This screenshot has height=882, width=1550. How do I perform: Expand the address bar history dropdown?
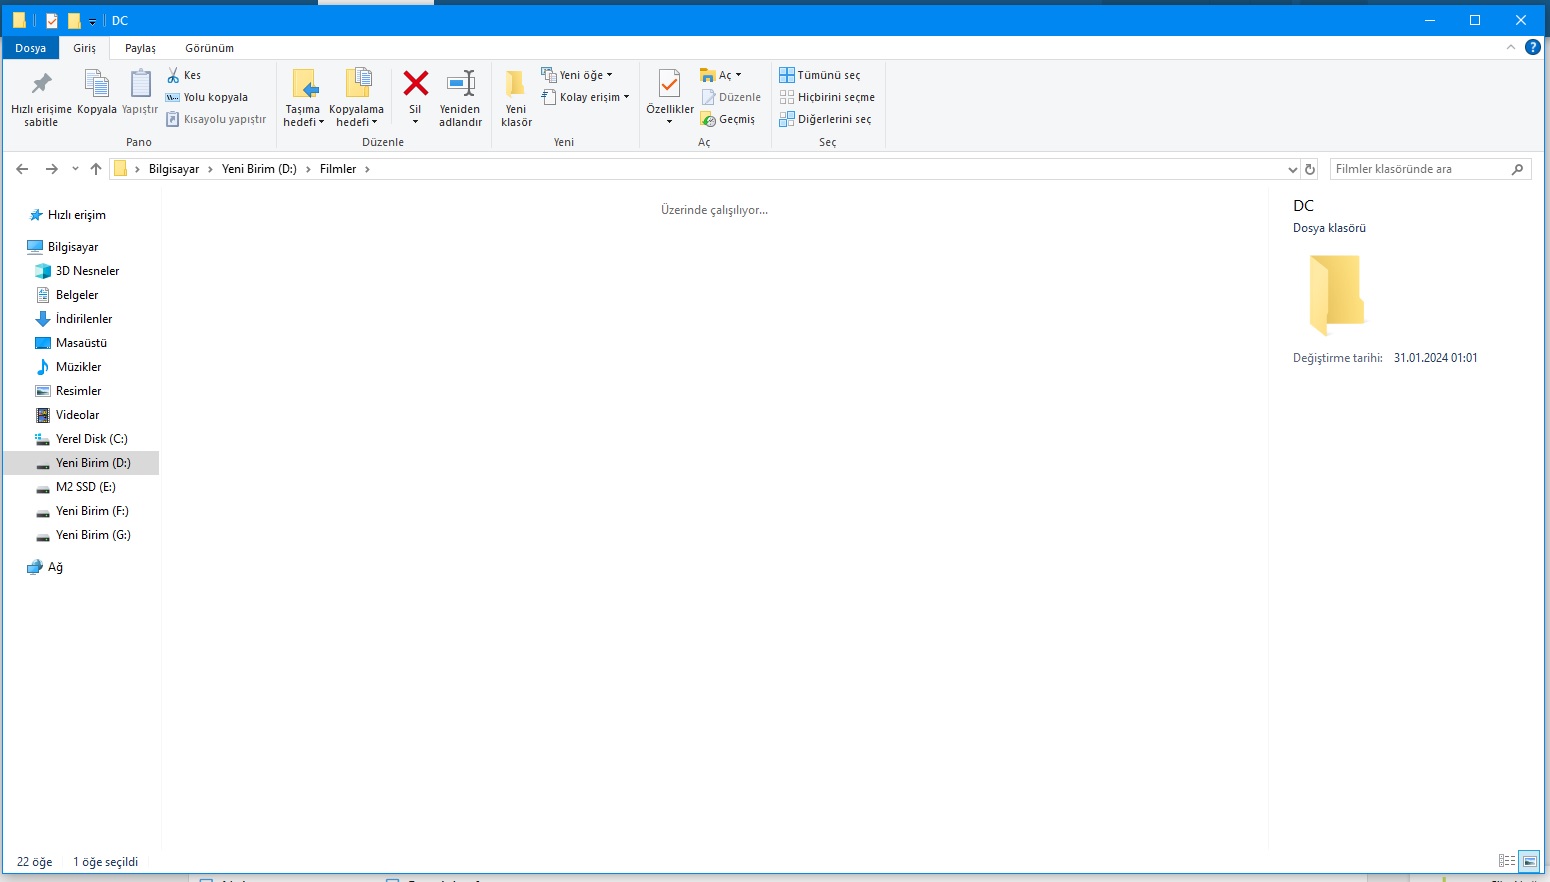pyautogui.click(x=1292, y=169)
